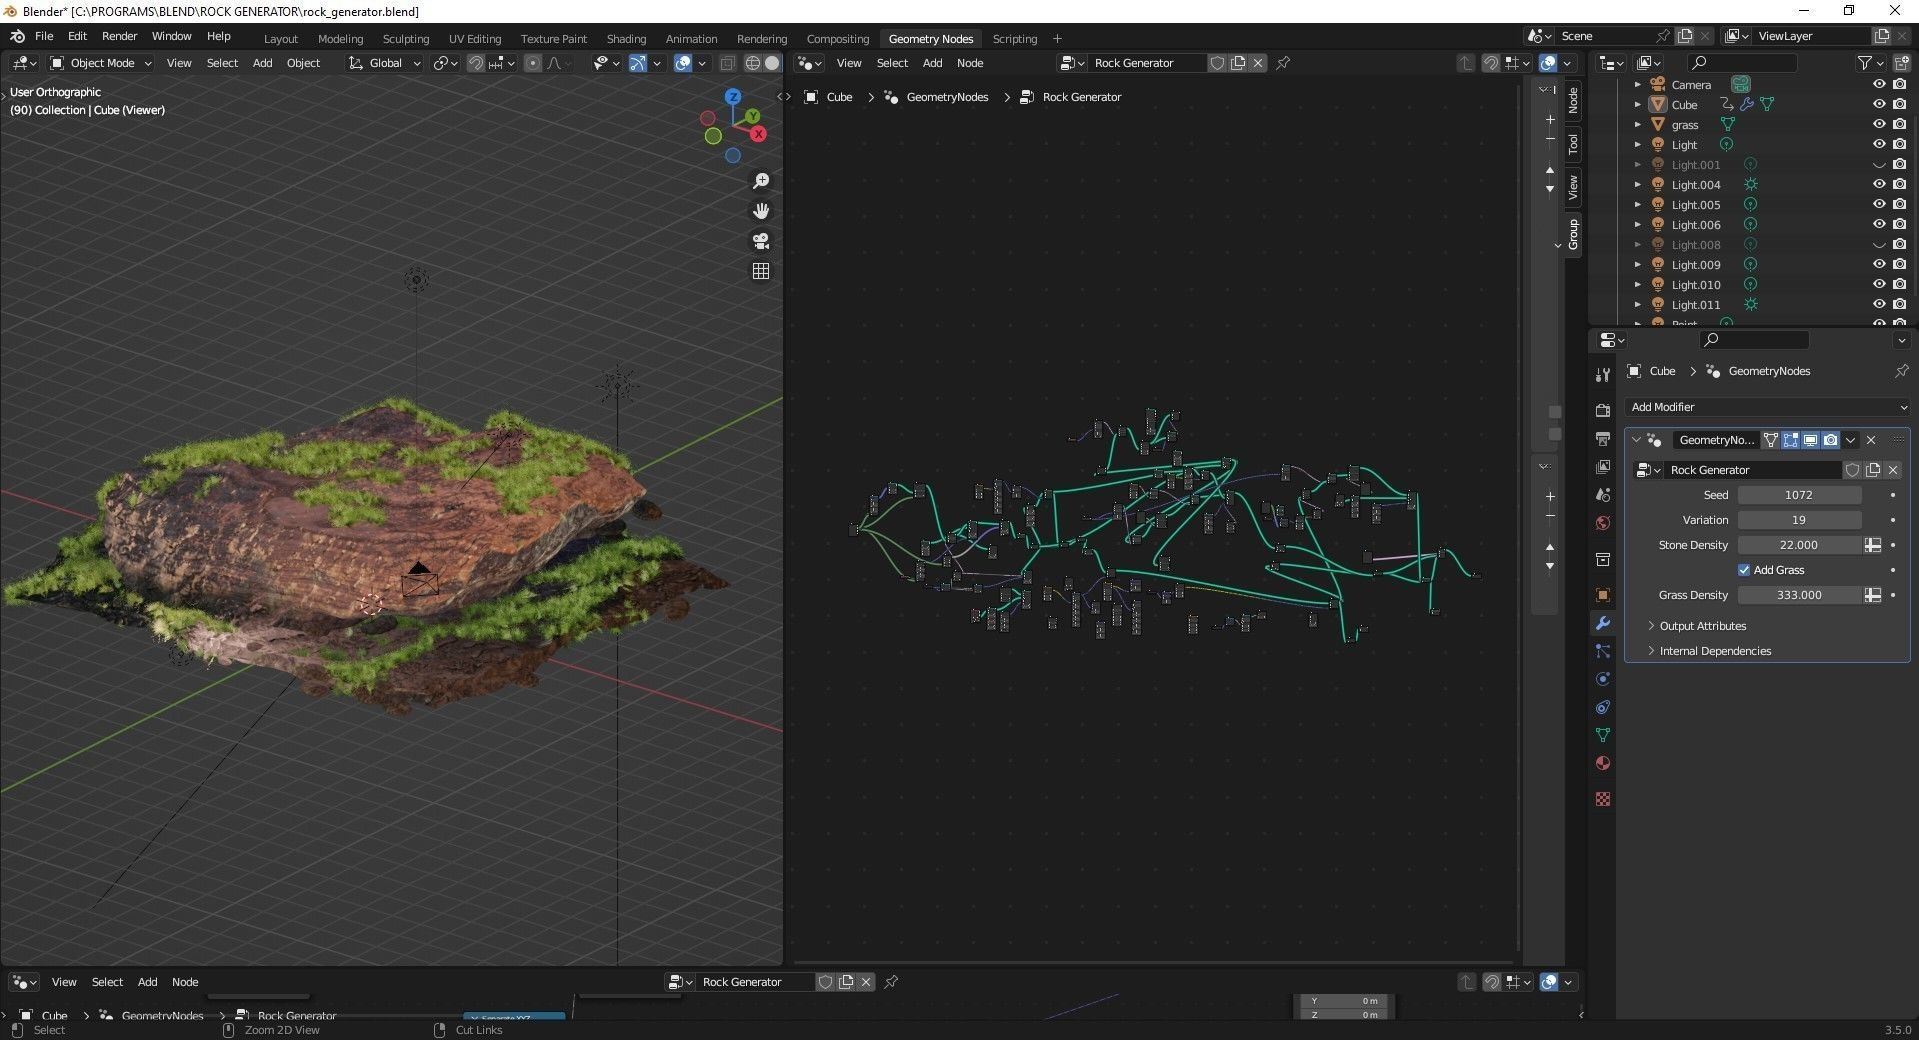The height and width of the screenshot is (1040, 1919).
Task: Click the Seed value field 1072
Action: pyautogui.click(x=1799, y=495)
